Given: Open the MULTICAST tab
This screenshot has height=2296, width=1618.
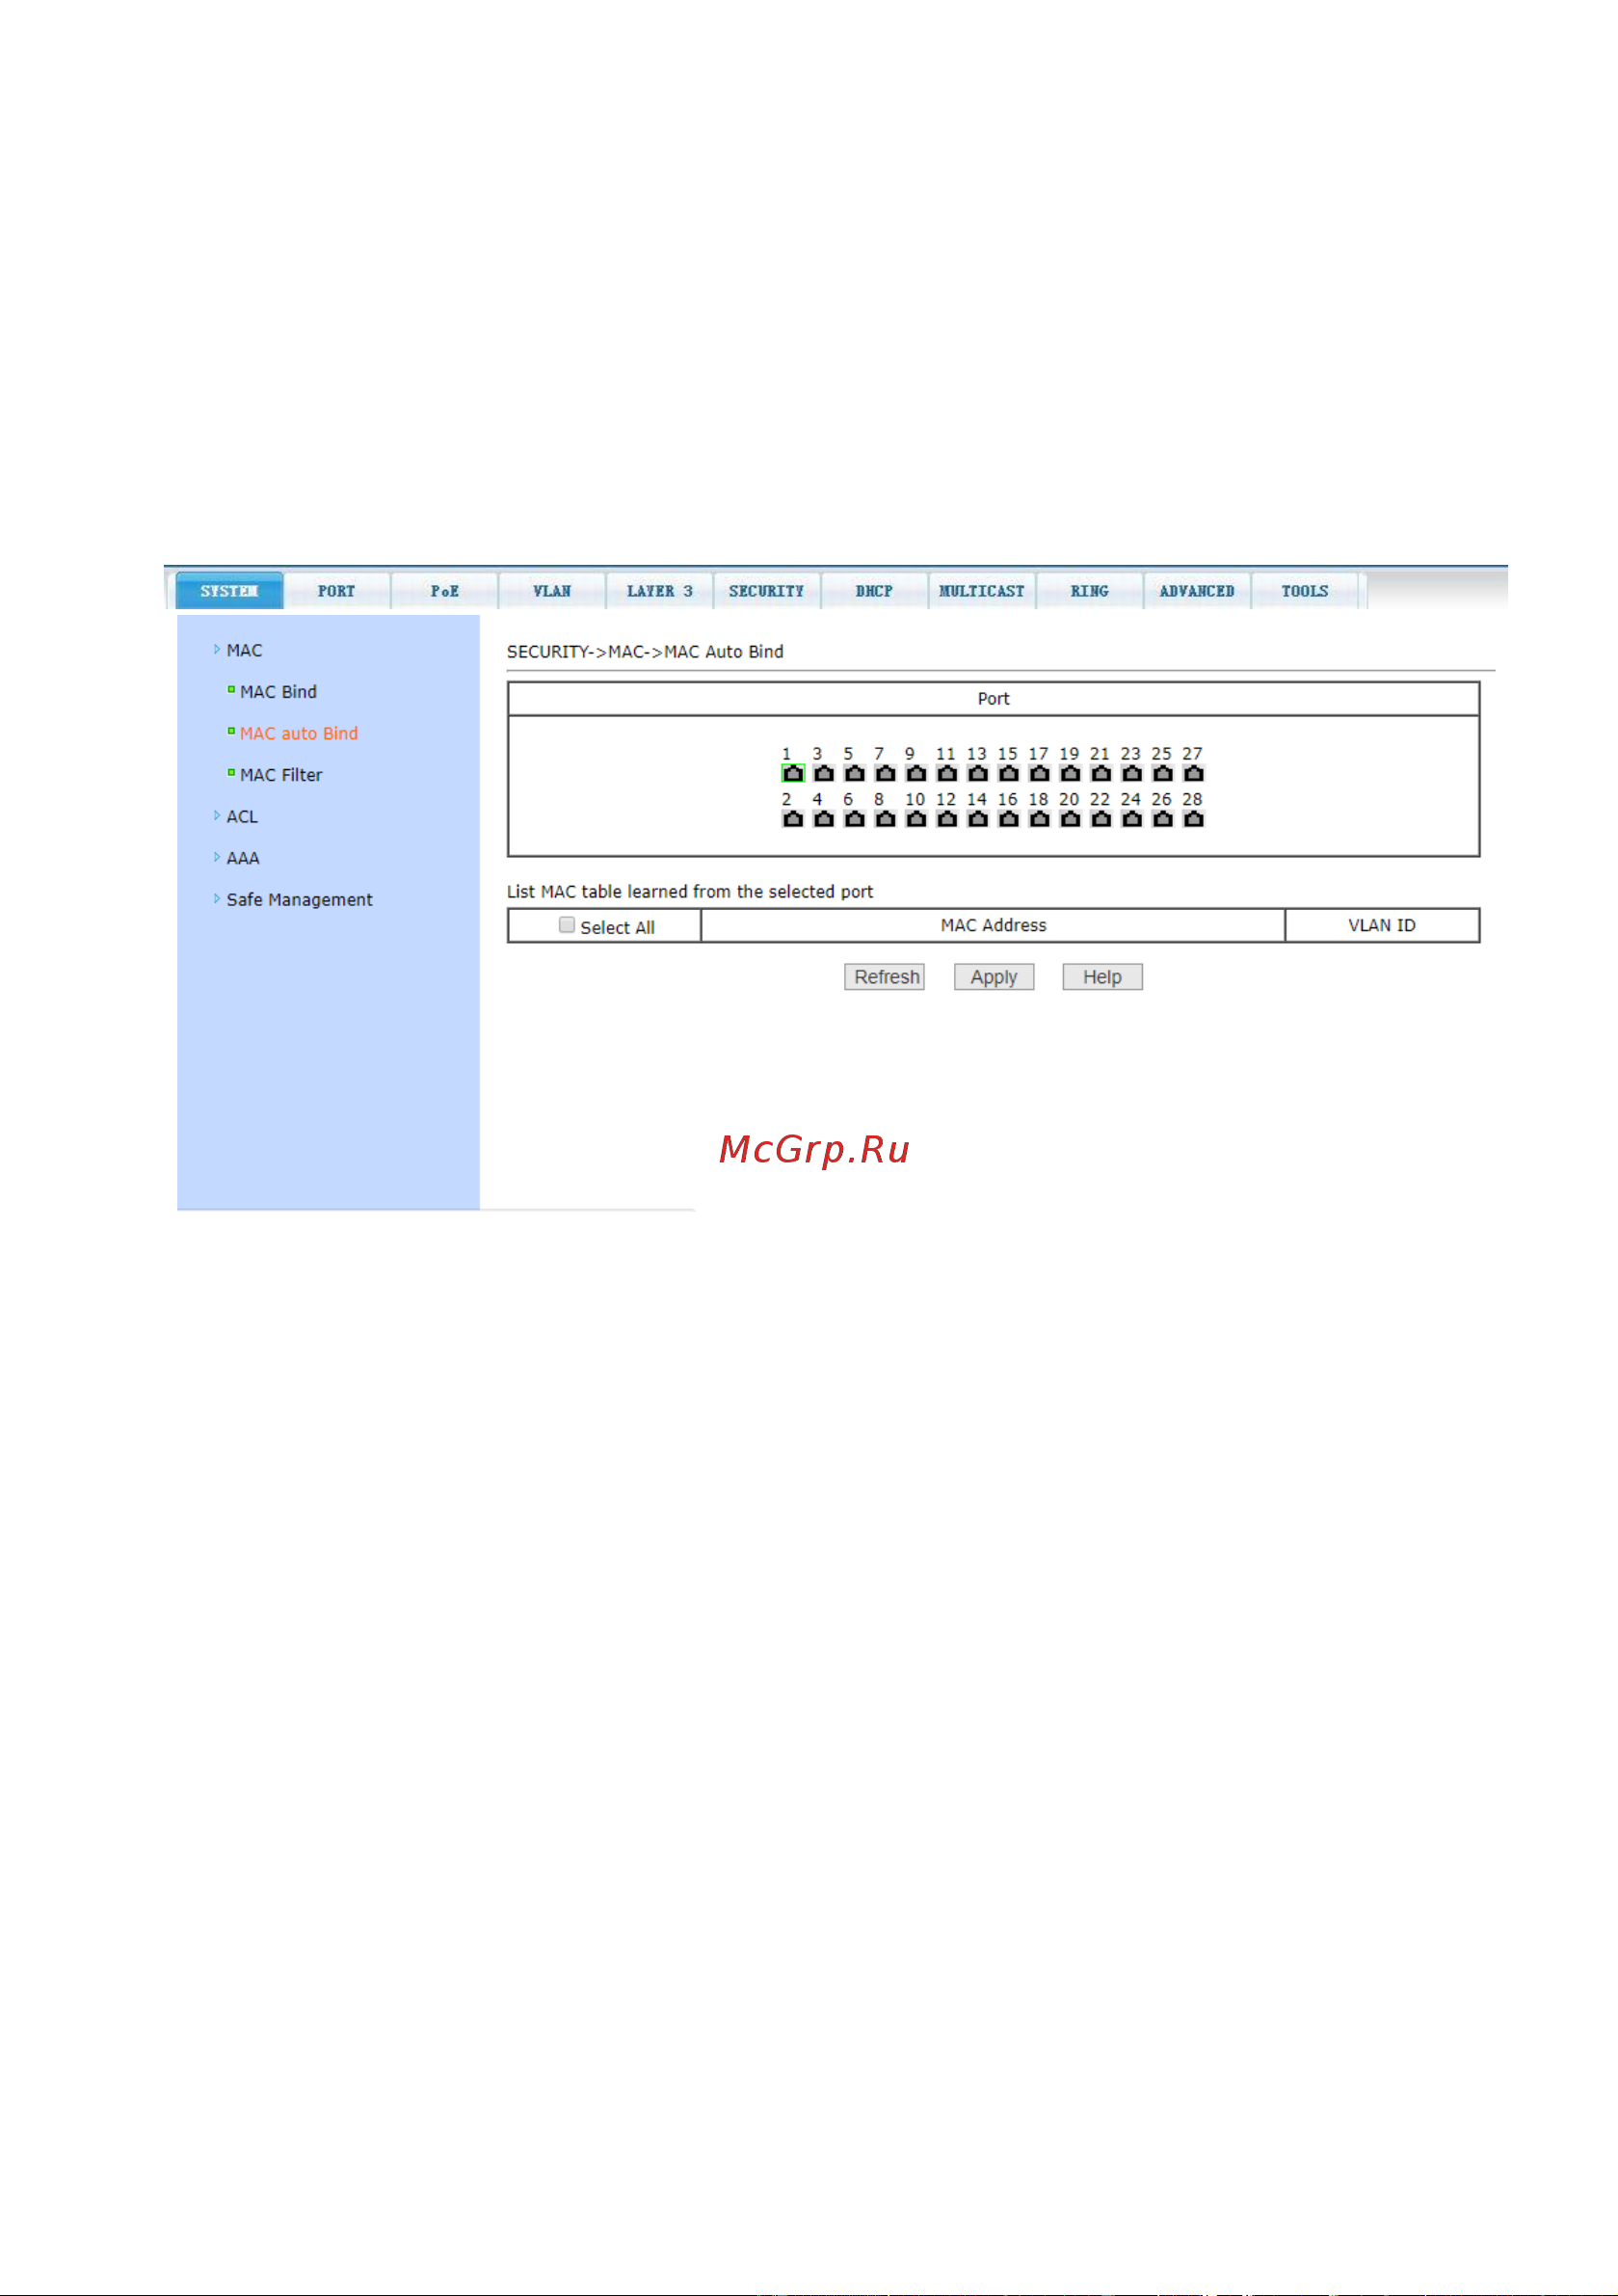Looking at the screenshot, I should (x=982, y=591).
